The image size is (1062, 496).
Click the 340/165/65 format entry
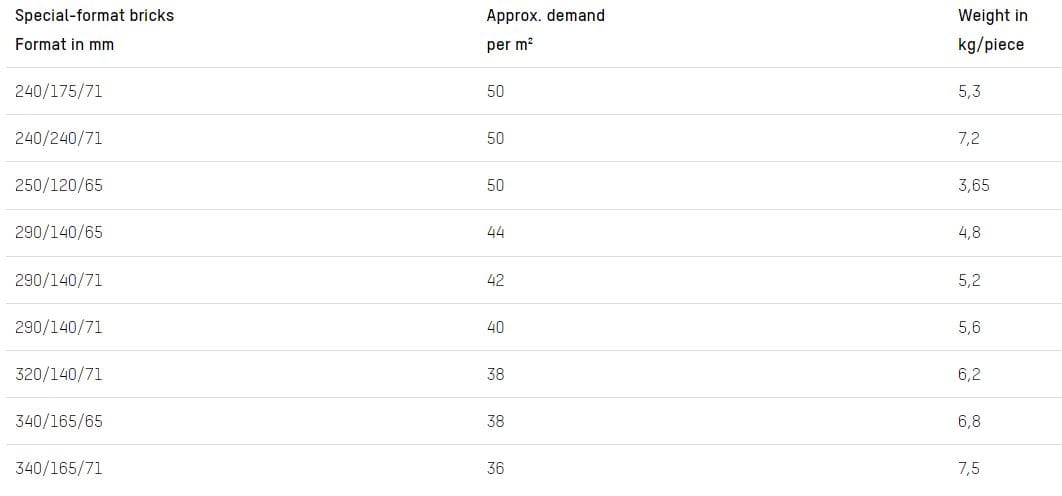point(58,421)
